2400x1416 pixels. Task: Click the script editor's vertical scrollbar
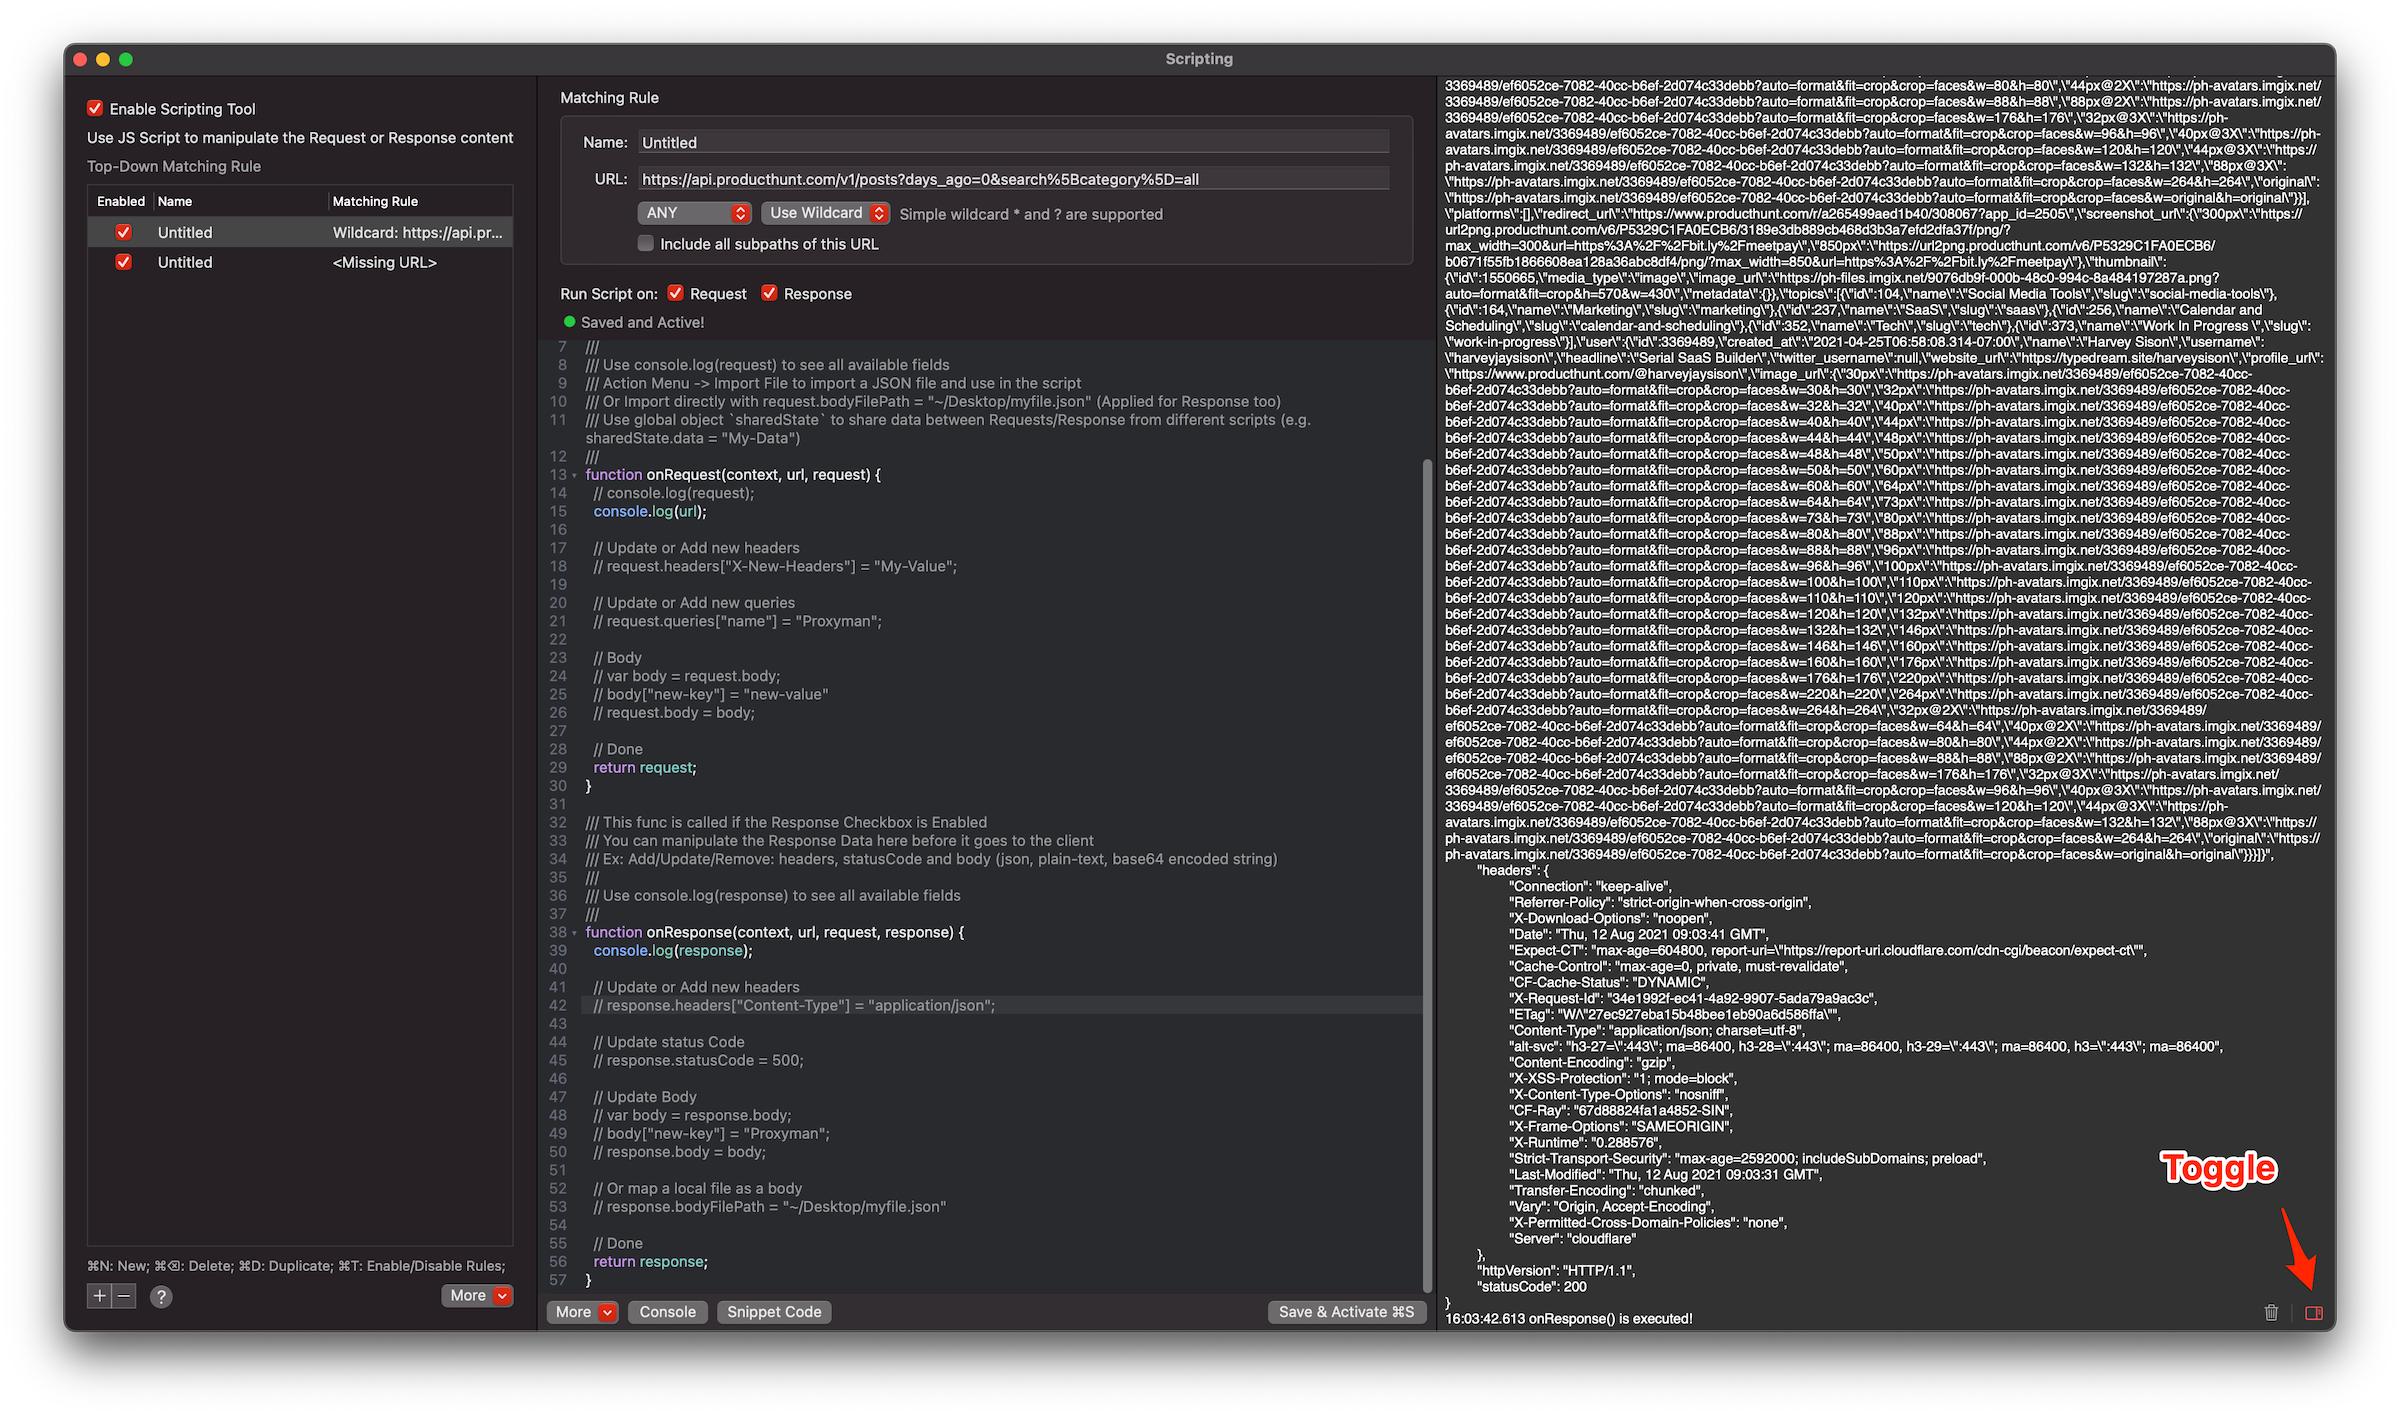click(1428, 700)
